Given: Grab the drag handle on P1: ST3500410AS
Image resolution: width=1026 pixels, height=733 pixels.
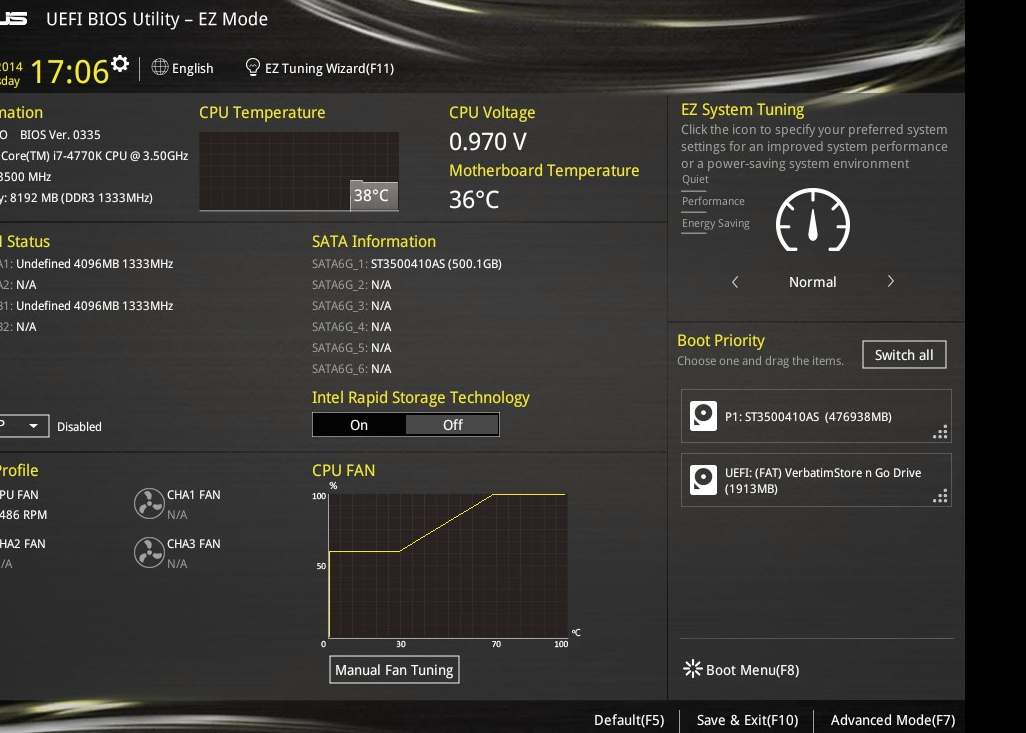Looking at the screenshot, I should click(940, 432).
